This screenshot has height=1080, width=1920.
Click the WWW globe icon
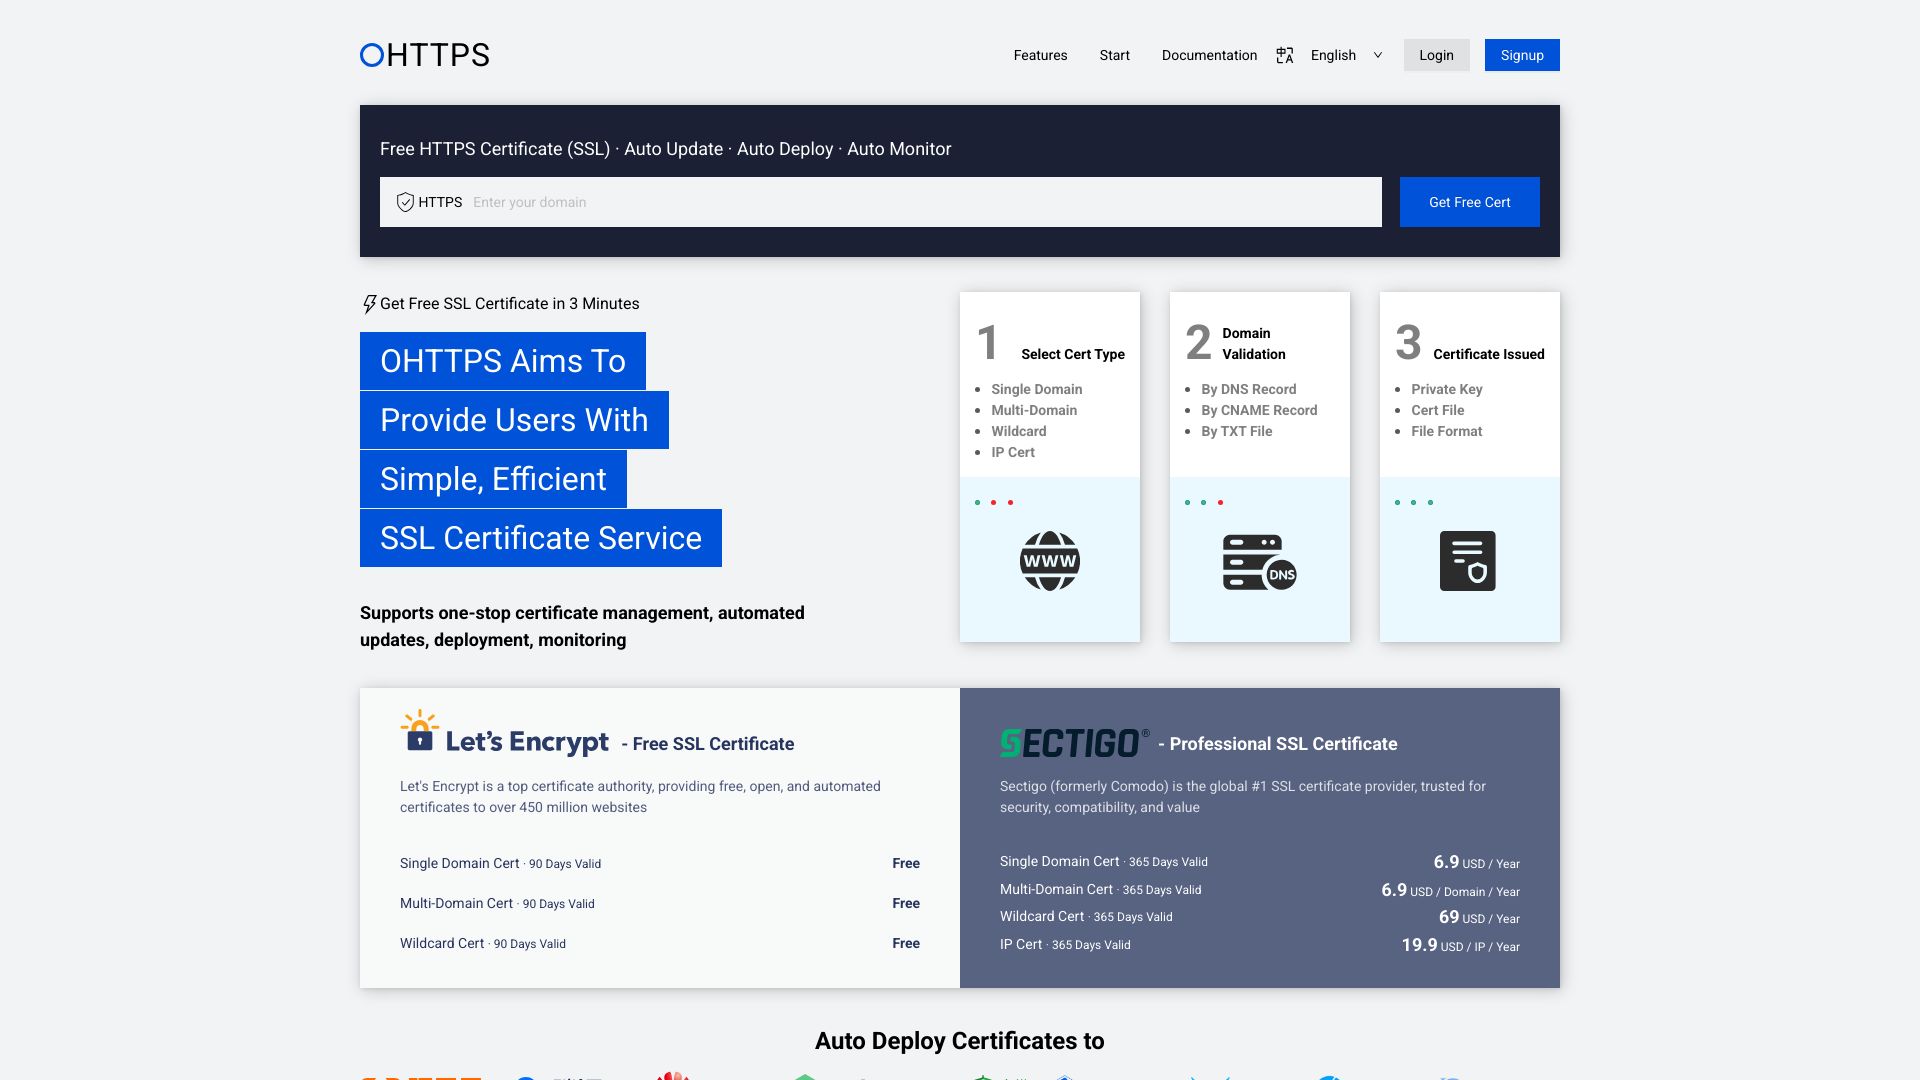(1050, 561)
